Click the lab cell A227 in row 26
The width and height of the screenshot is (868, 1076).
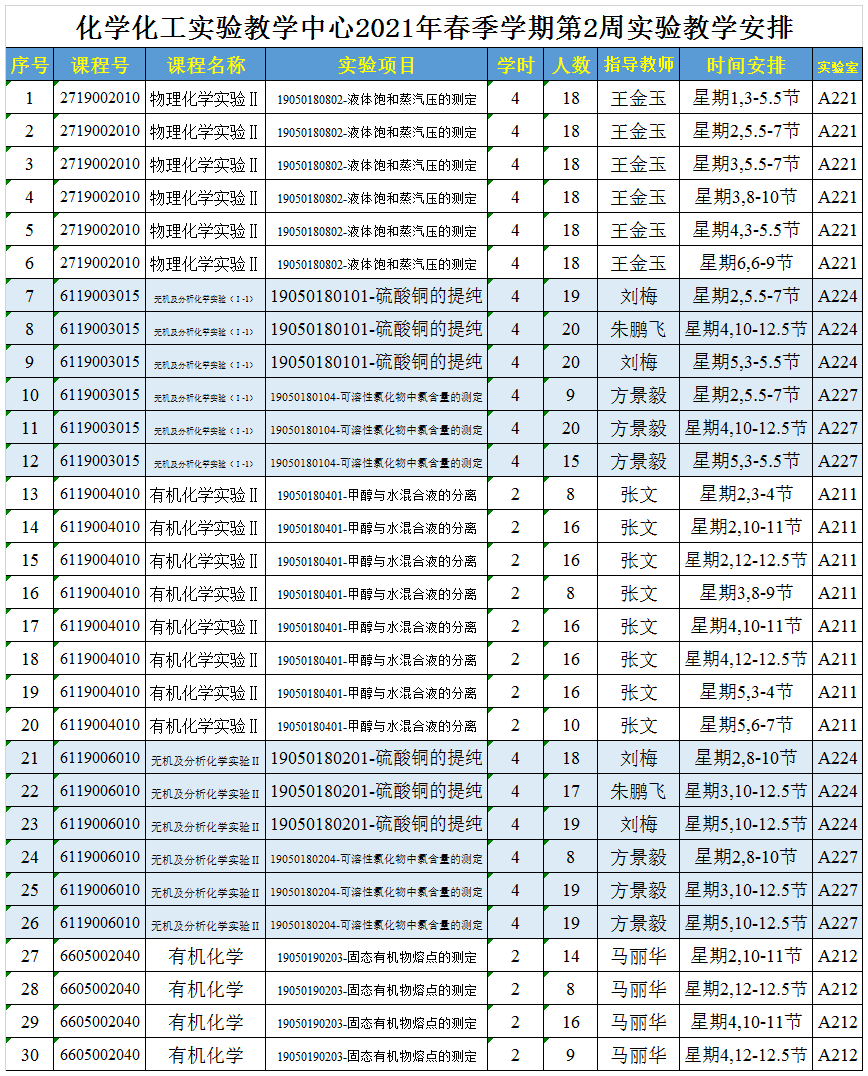click(837, 923)
